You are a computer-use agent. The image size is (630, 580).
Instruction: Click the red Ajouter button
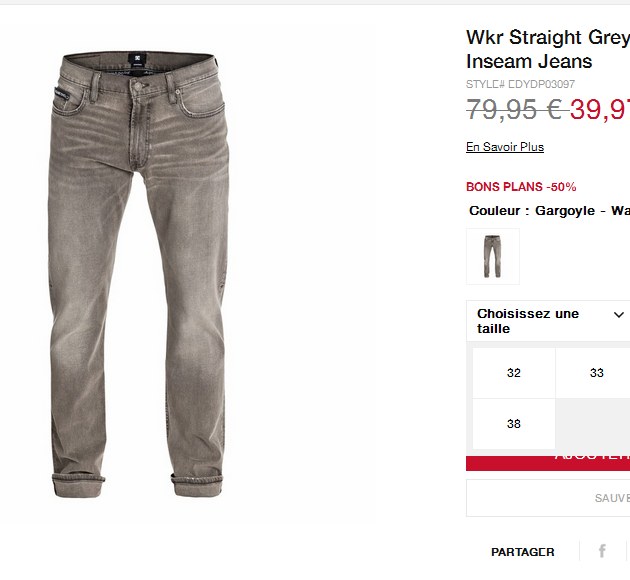[x=548, y=463]
